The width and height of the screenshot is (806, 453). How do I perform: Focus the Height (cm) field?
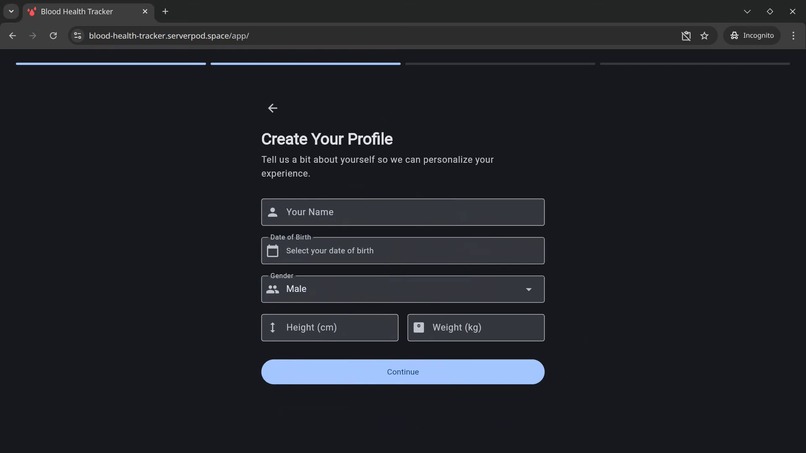tap(329, 328)
